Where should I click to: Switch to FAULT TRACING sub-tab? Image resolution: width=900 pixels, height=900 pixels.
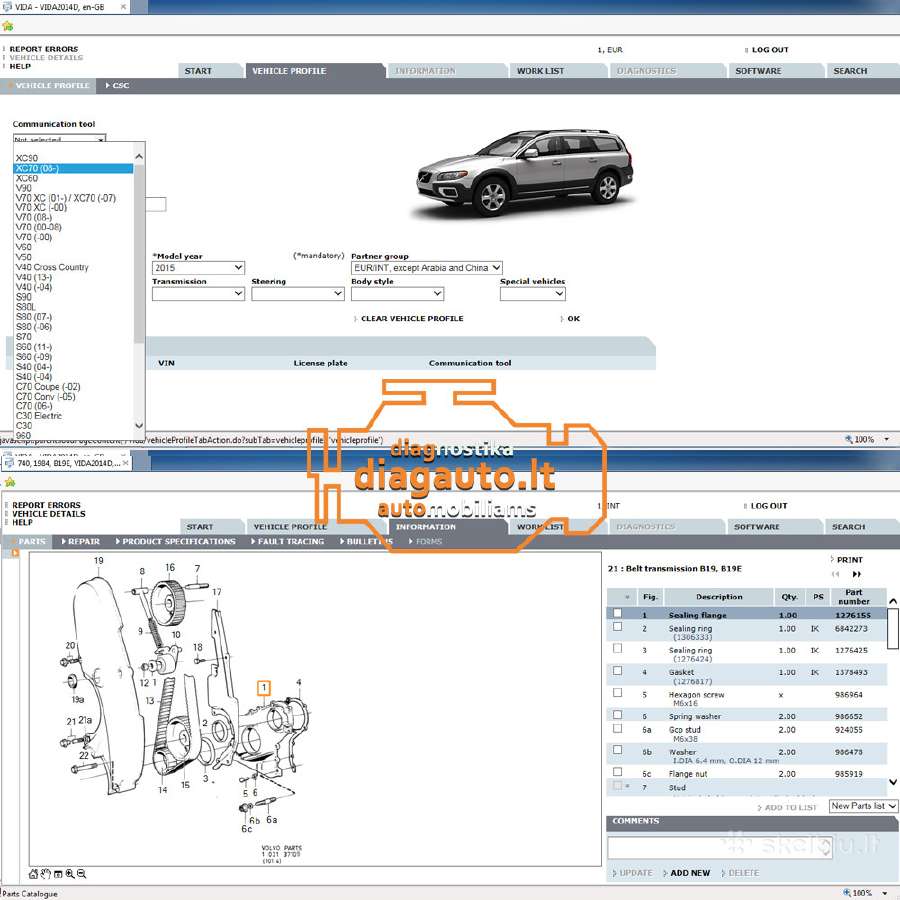click(x=288, y=541)
